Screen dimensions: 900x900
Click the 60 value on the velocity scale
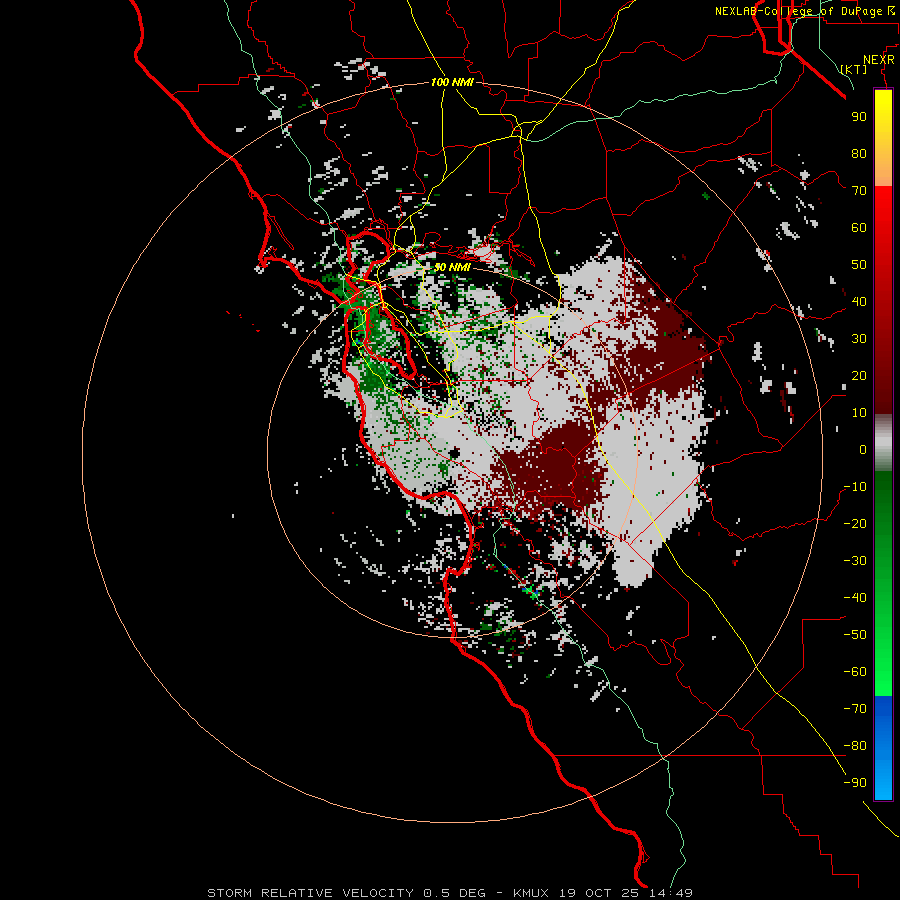[859, 228]
